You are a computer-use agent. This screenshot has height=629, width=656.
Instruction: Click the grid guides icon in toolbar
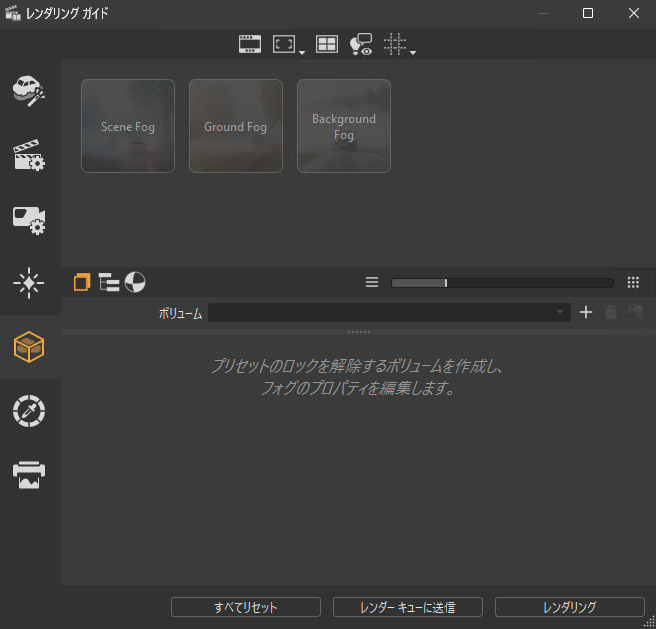[x=395, y=44]
